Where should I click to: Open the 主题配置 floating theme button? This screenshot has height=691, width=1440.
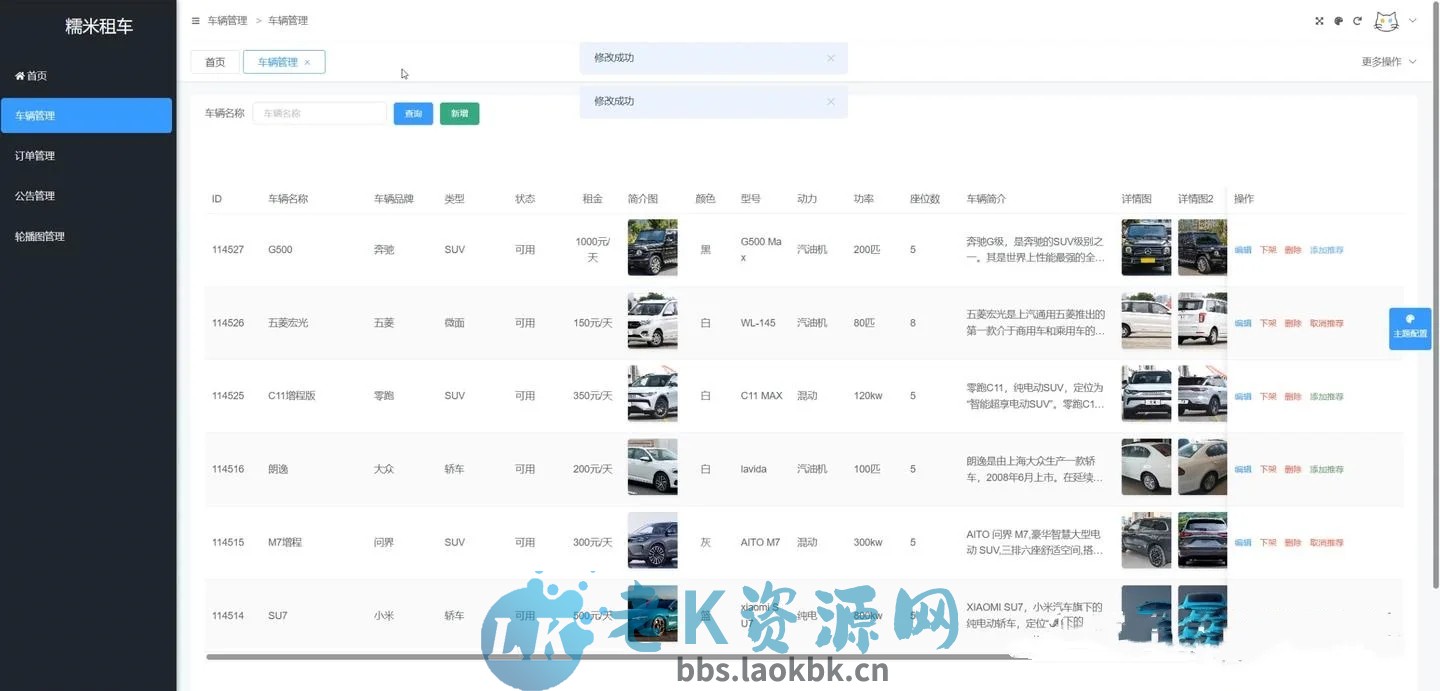[1409, 328]
